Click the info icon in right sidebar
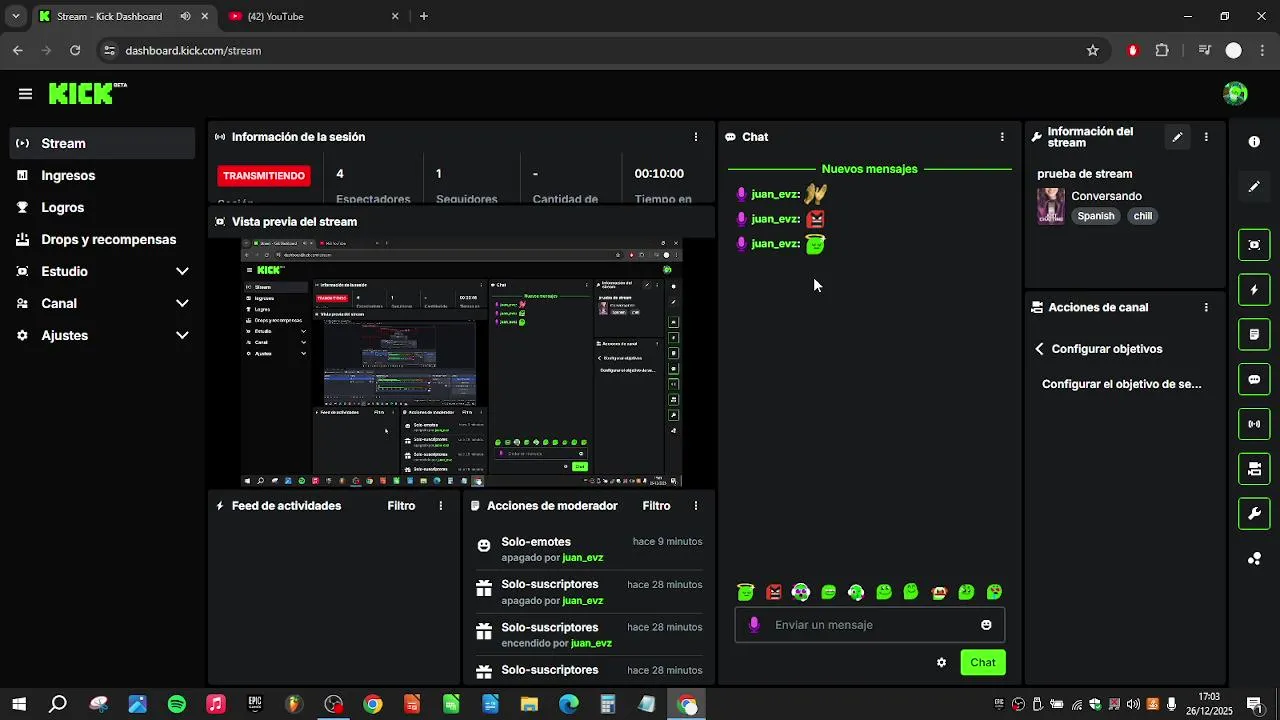Screen dimensions: 1280x720 coord(1254,142)
